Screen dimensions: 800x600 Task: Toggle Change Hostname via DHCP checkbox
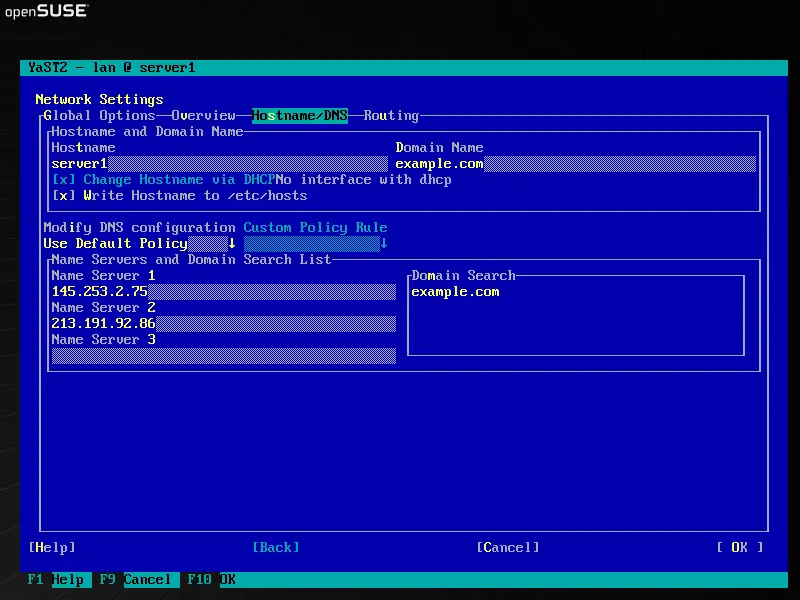pos(163,180)
